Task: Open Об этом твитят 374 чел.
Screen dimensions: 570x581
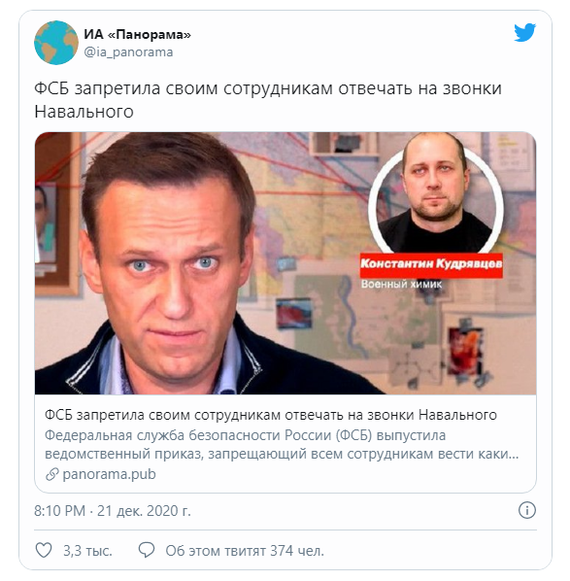Action: click(x=245, y=551)
